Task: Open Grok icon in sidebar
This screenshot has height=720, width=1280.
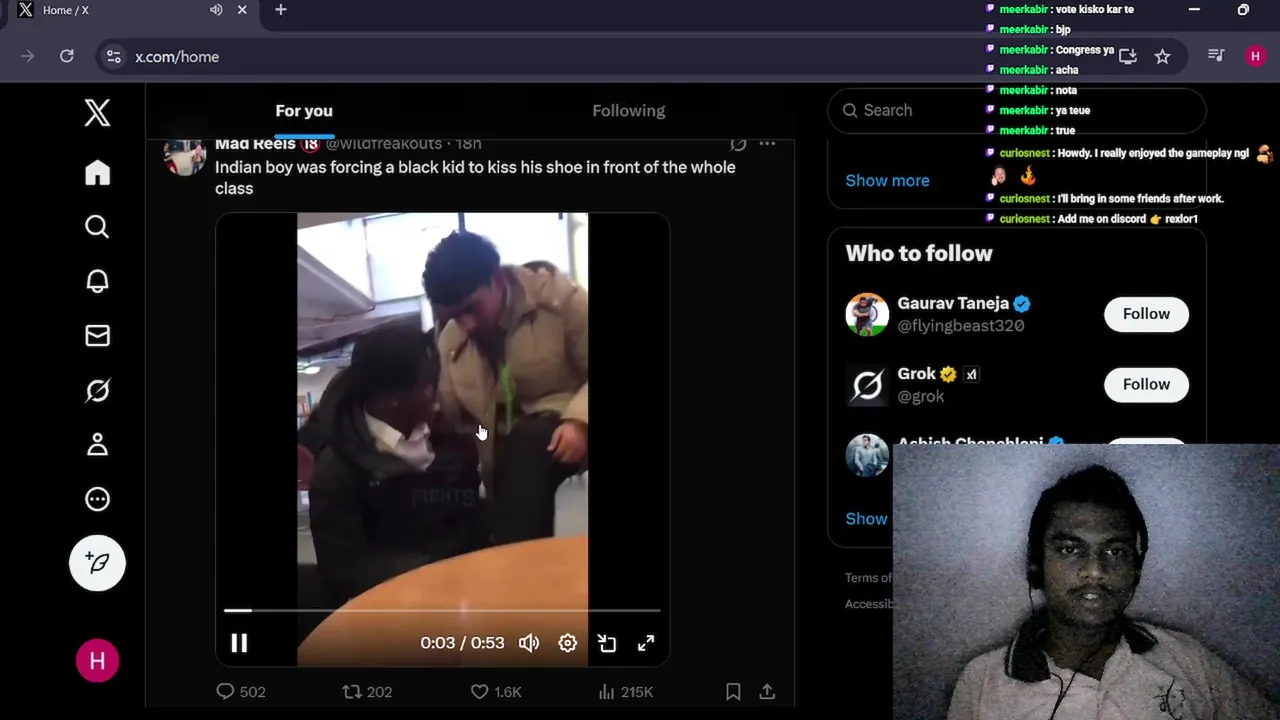Action: pos(97,390)
